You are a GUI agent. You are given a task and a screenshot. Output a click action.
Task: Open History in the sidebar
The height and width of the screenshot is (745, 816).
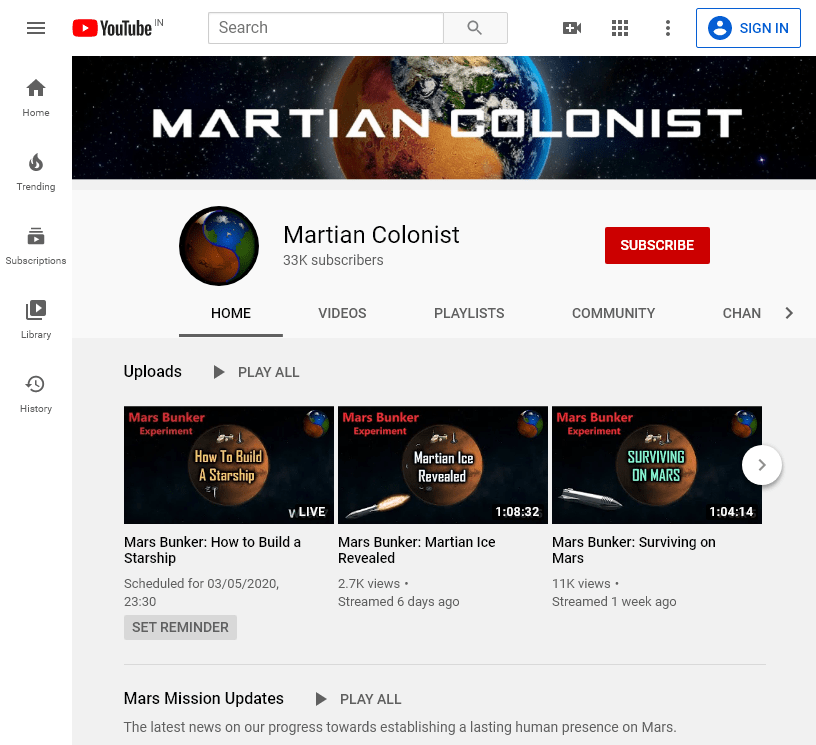(x=36, y=394)
